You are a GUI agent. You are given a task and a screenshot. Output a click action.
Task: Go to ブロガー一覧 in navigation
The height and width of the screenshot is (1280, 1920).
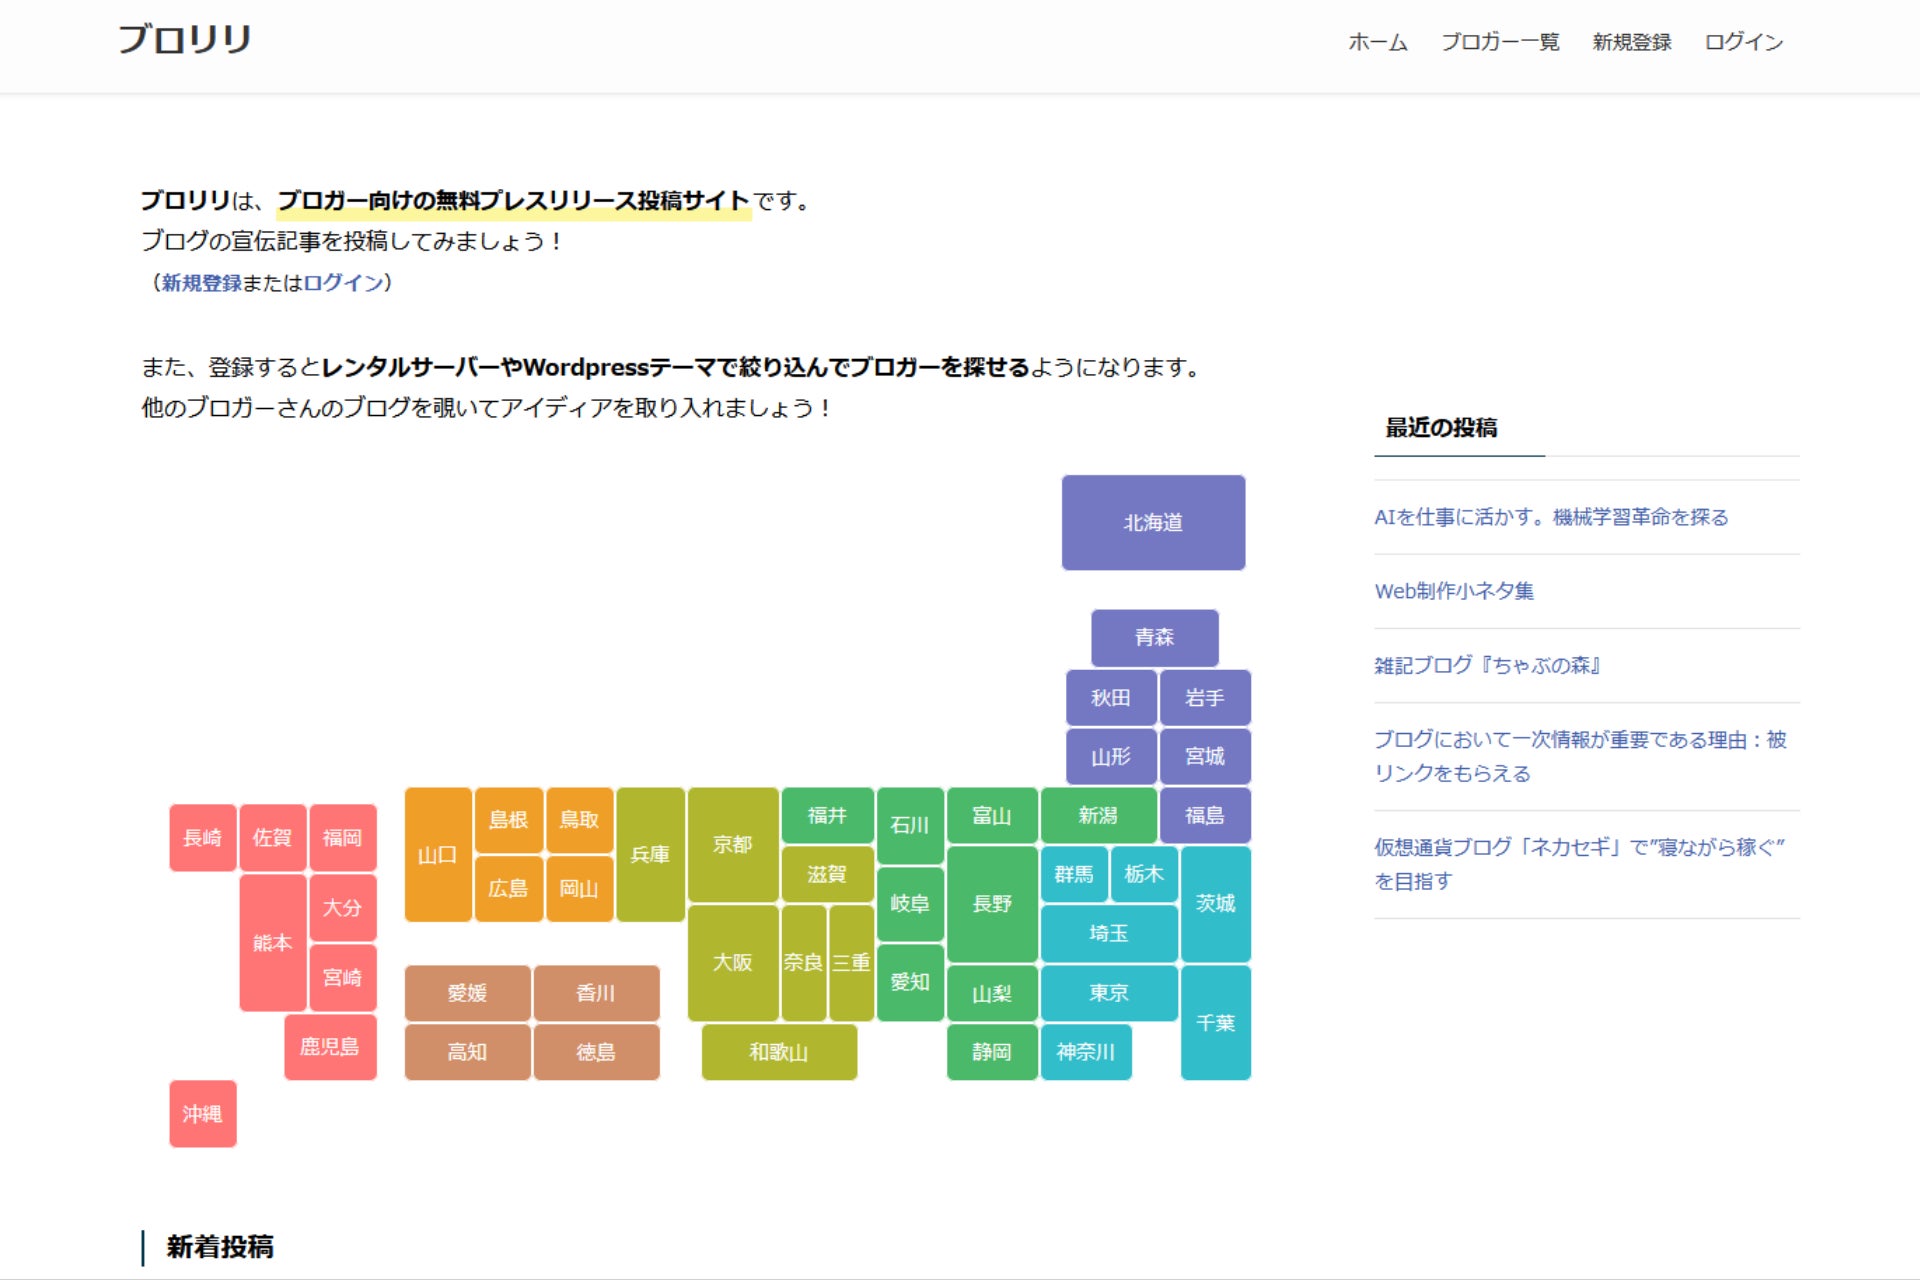(x=1499, y=42)
